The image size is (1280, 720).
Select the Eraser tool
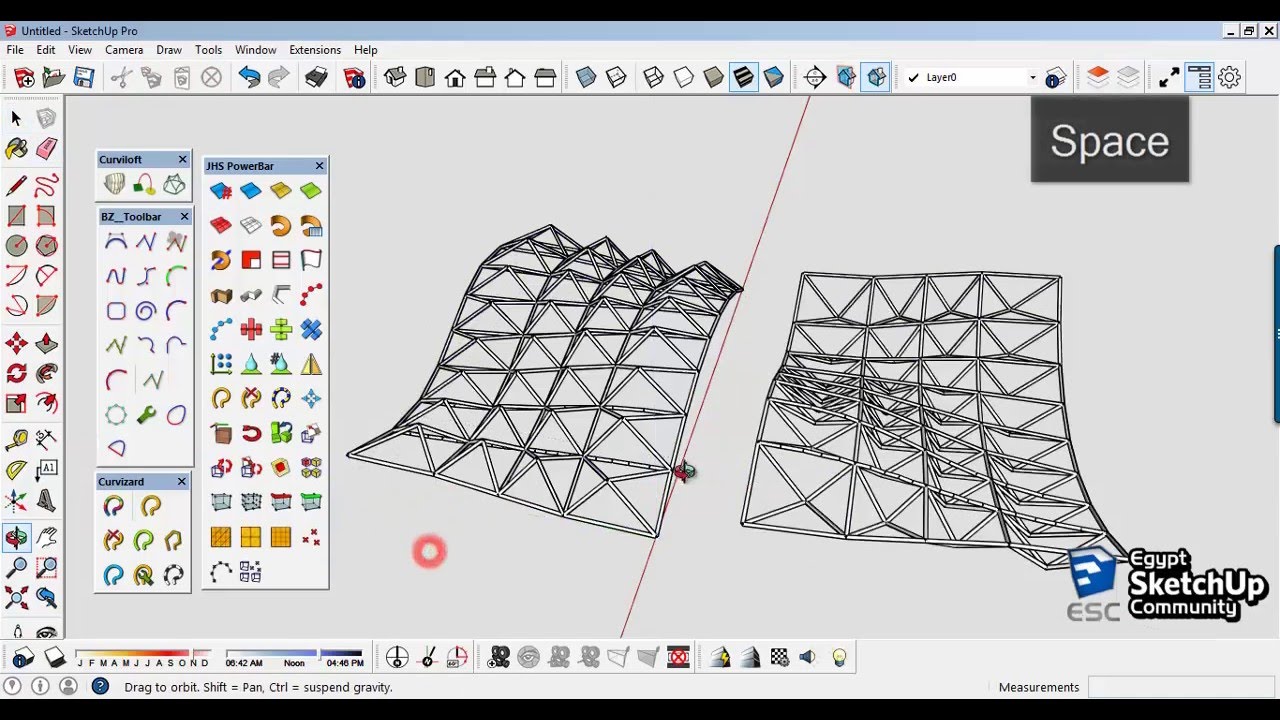tap(46, 149)
